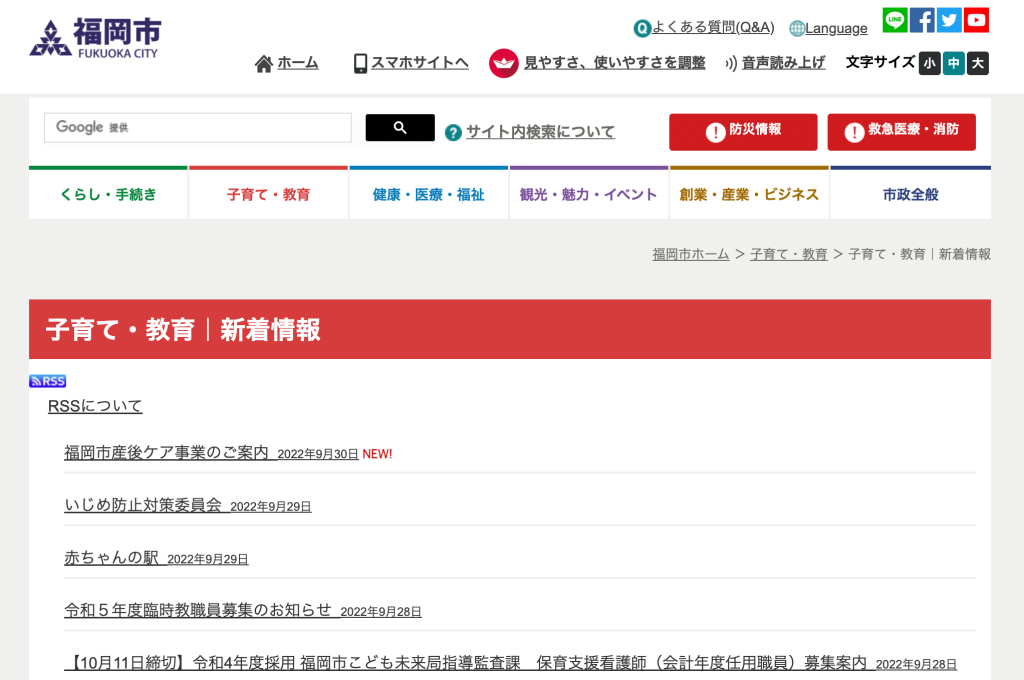Open the Twitter icon link

(x=949, y=20)
